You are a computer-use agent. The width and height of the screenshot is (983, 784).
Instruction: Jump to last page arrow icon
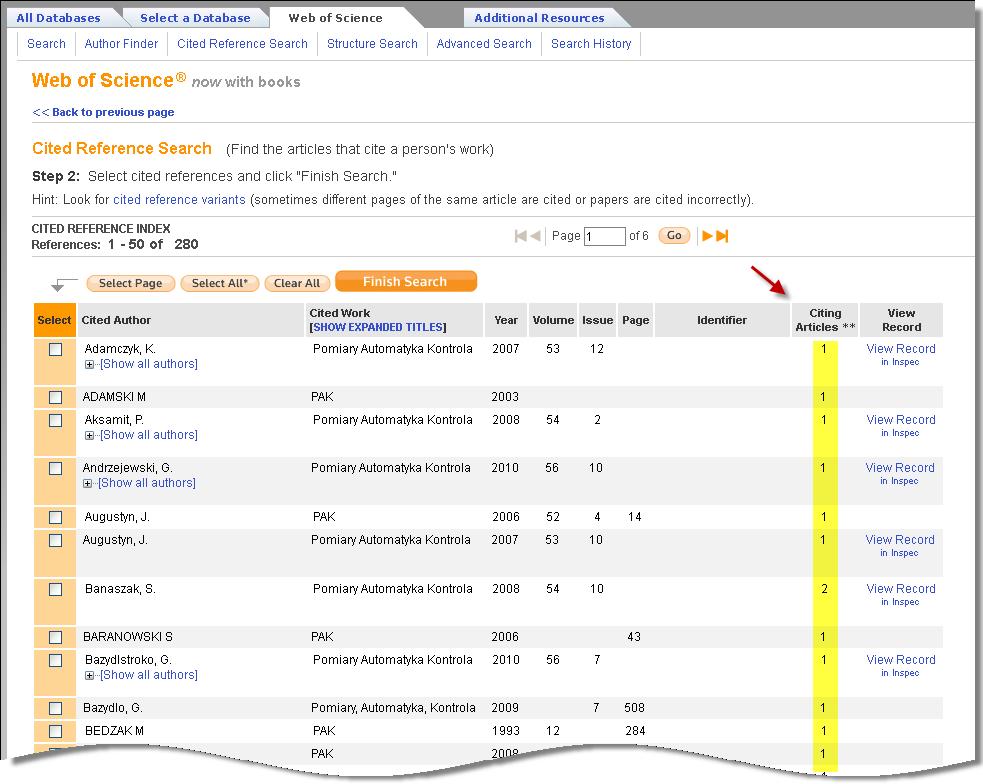pyautogui.click(x=722, y=236)
